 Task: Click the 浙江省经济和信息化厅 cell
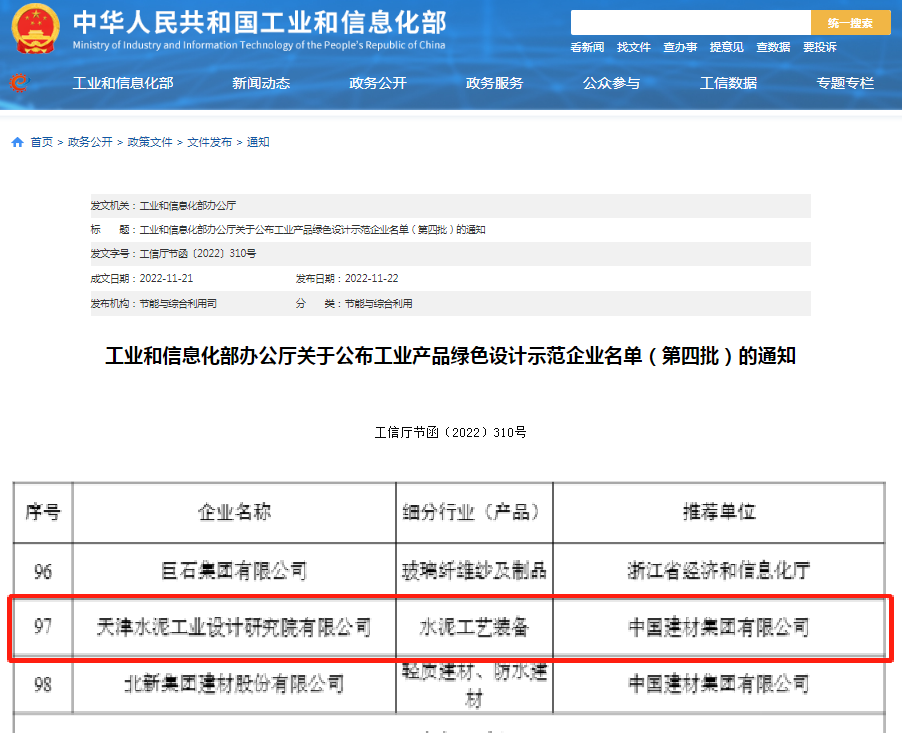pyautogui.click(x=719, y=571)
